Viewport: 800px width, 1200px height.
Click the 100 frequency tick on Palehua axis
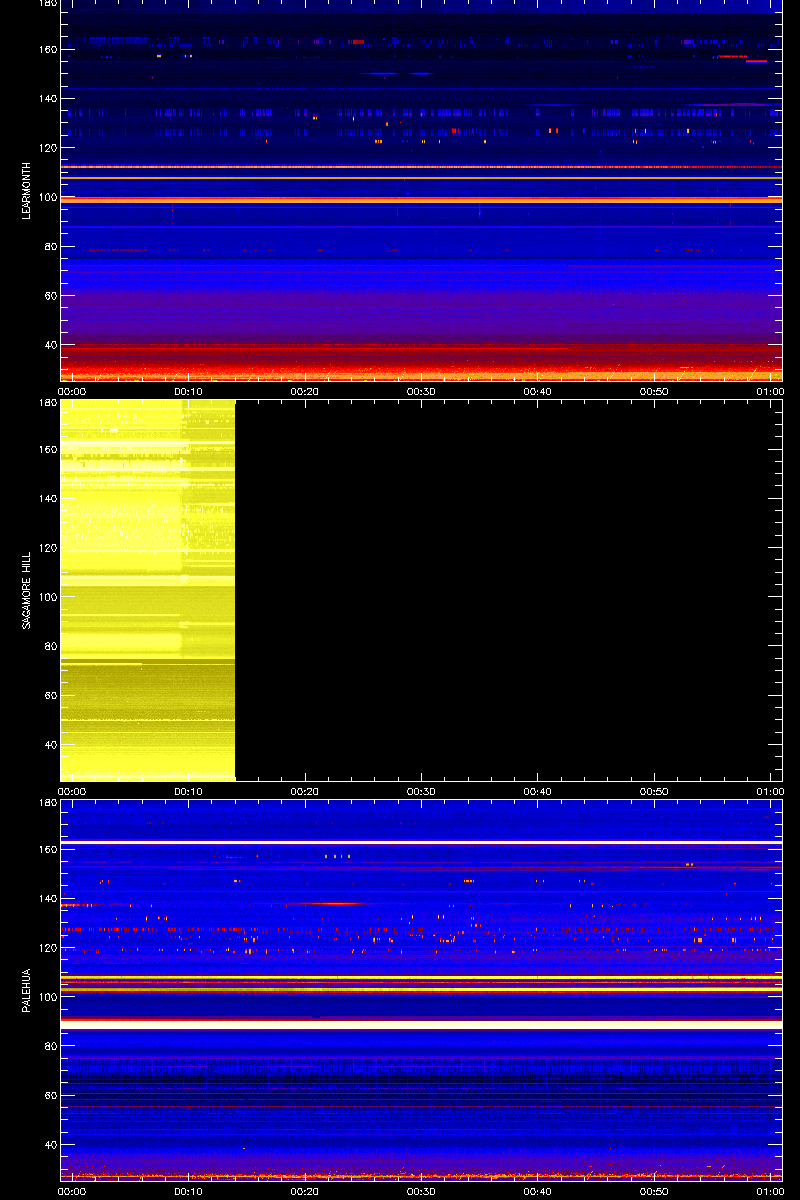[47, 997]
